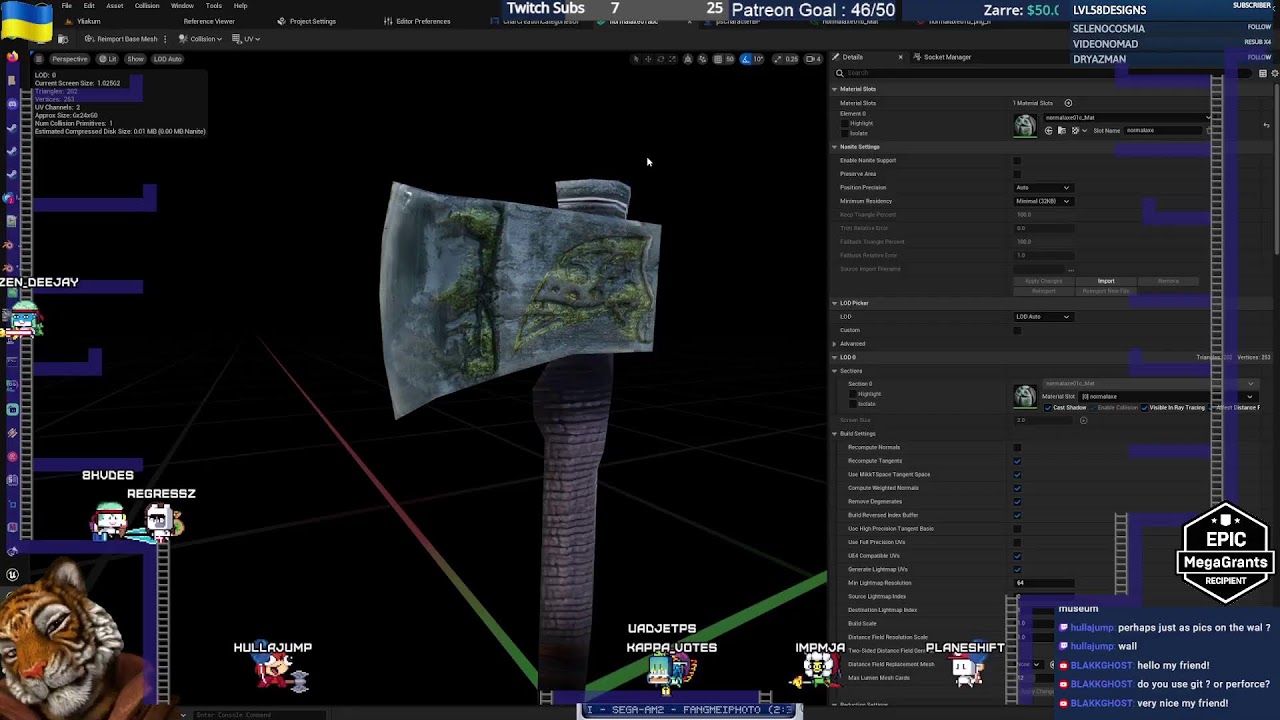
Task: Open LOD Auto dropdown in LOD Picker
Action: pyautogui.click(x=1043, y=316)
